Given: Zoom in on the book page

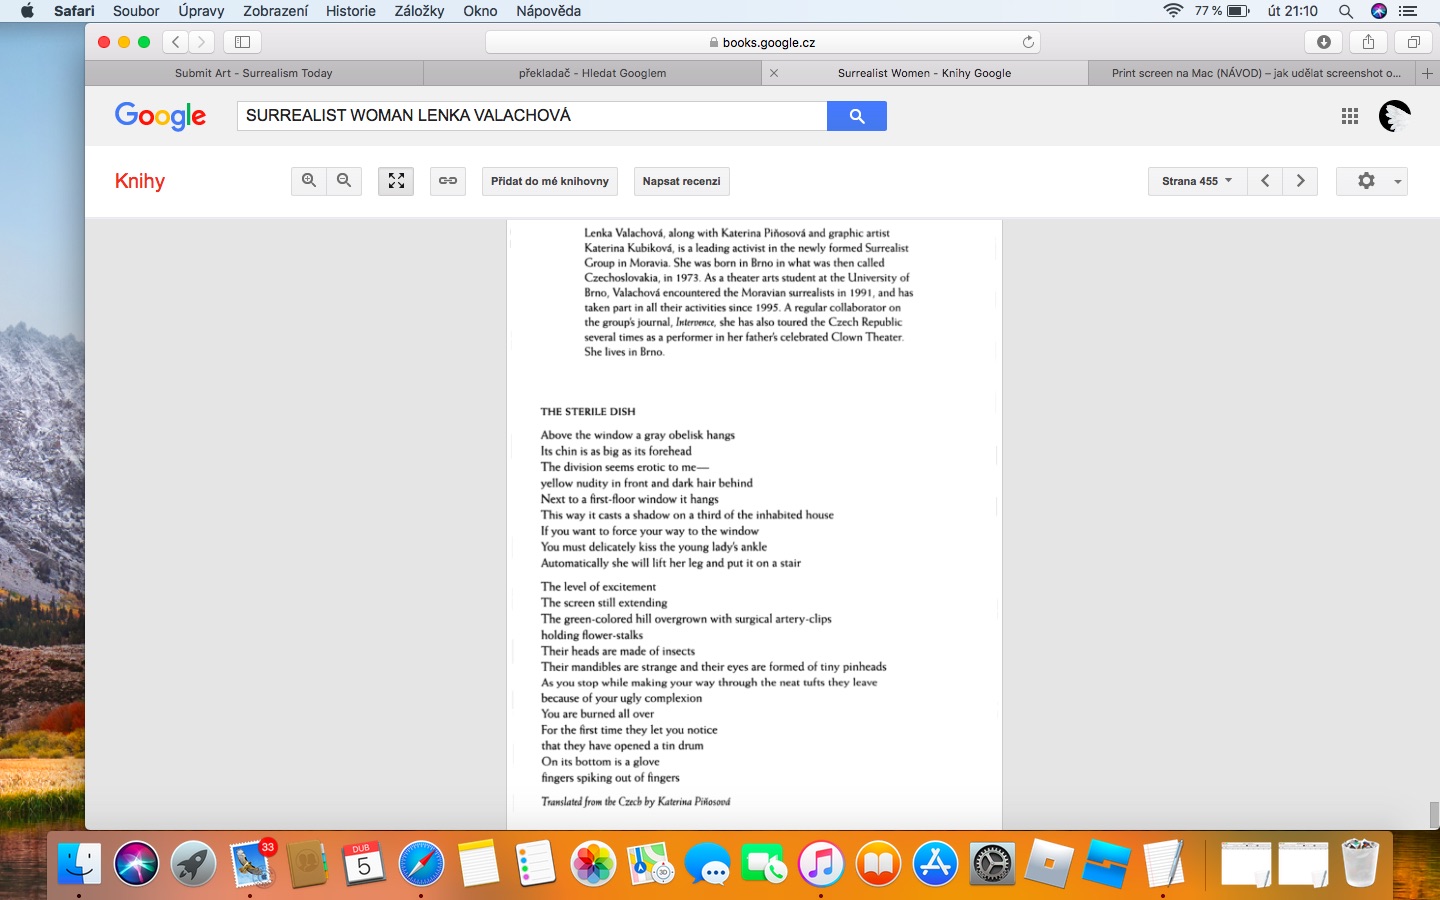Looking at the screenshot, I should [309, 181].
